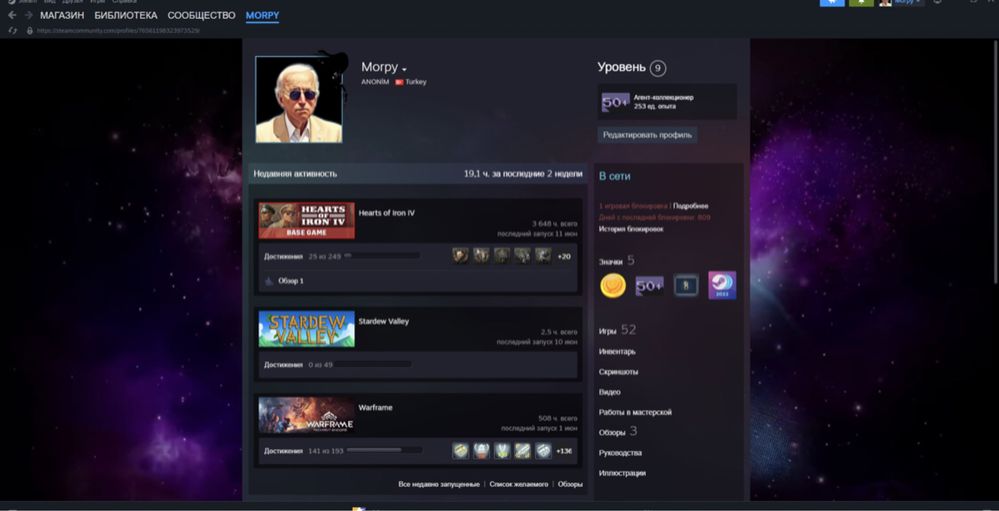Viewport: 999px width, 511px height.
Task: Click the 50+ badge in Значки row
Action: click(649, 286)
